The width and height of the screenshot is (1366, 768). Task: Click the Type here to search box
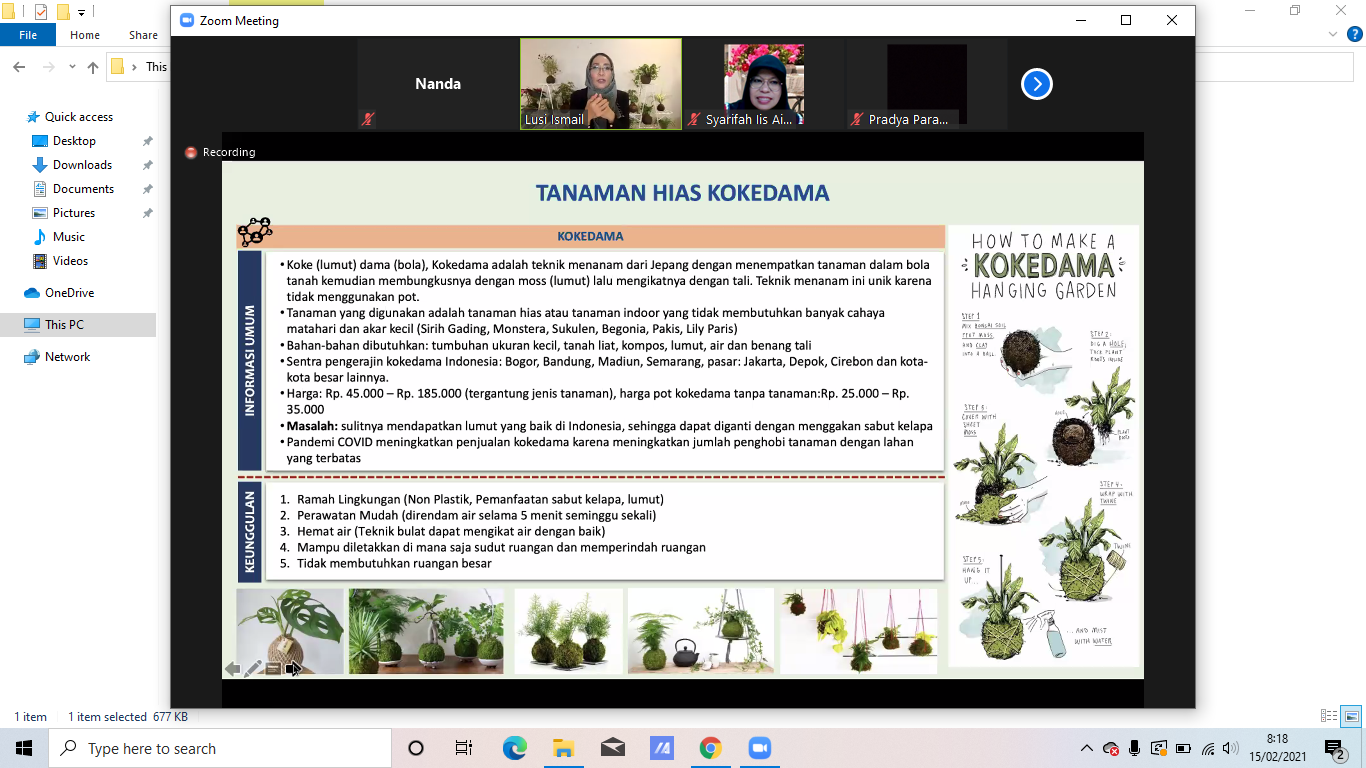220,748
